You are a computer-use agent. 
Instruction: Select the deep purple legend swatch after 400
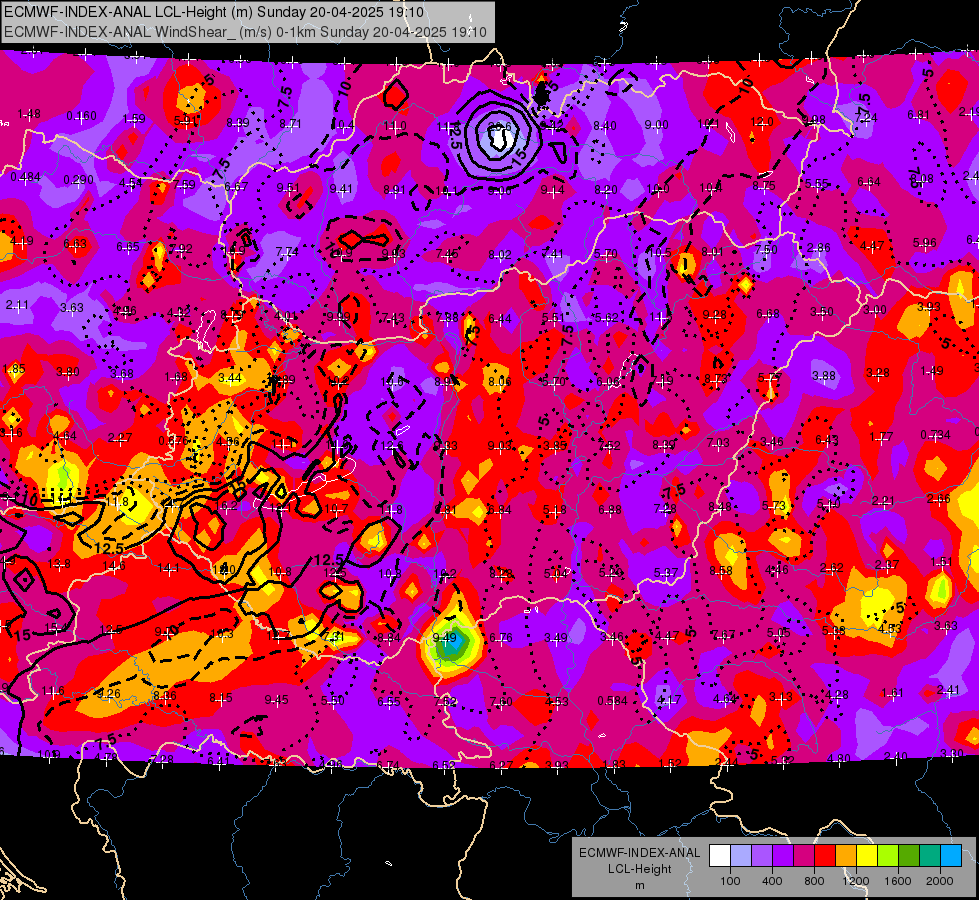(x=783, y=856)
